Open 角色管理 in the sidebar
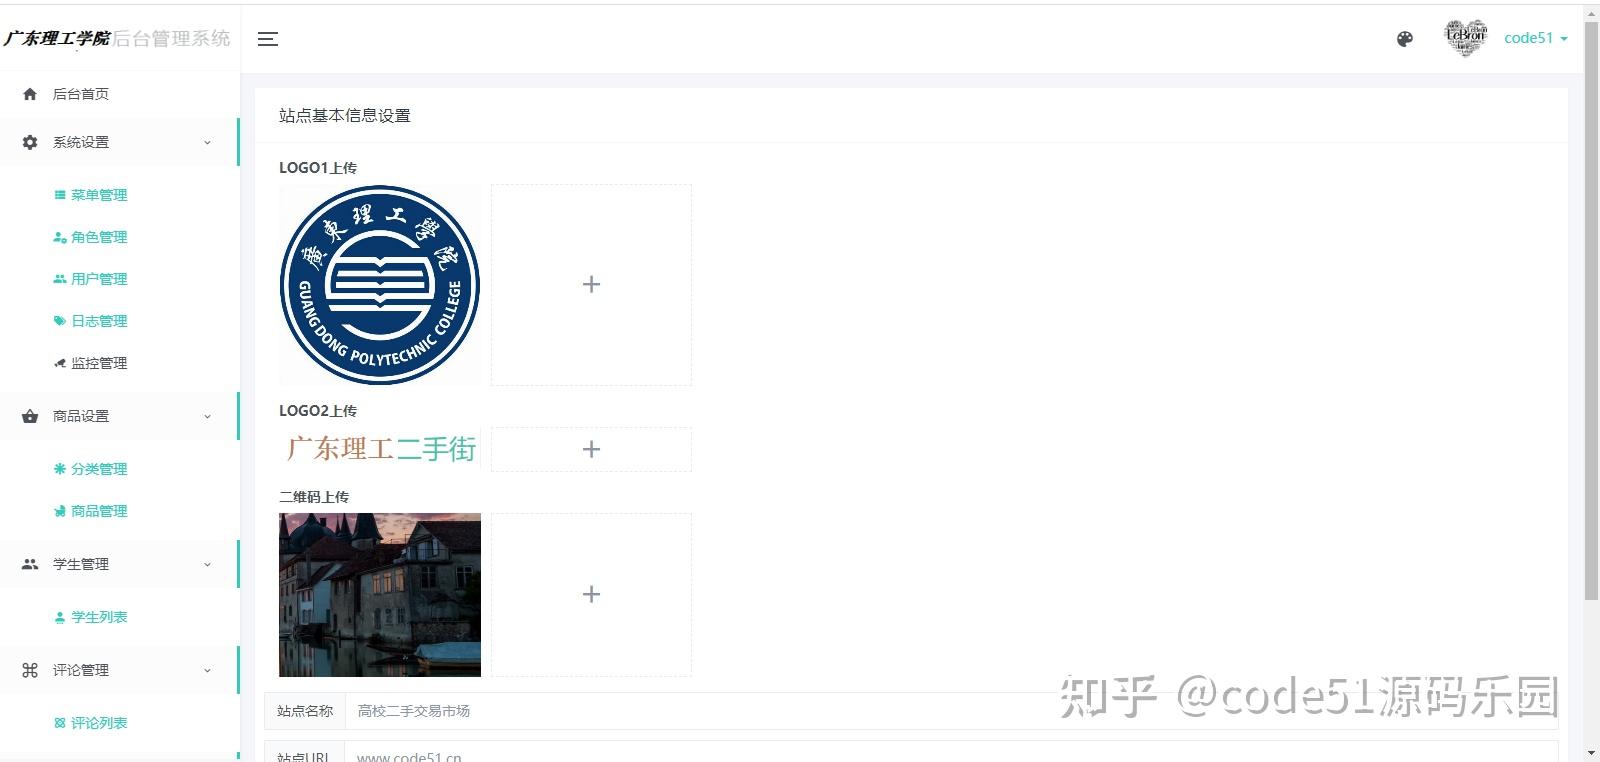 pyautogui.click(x=98, y=237)
